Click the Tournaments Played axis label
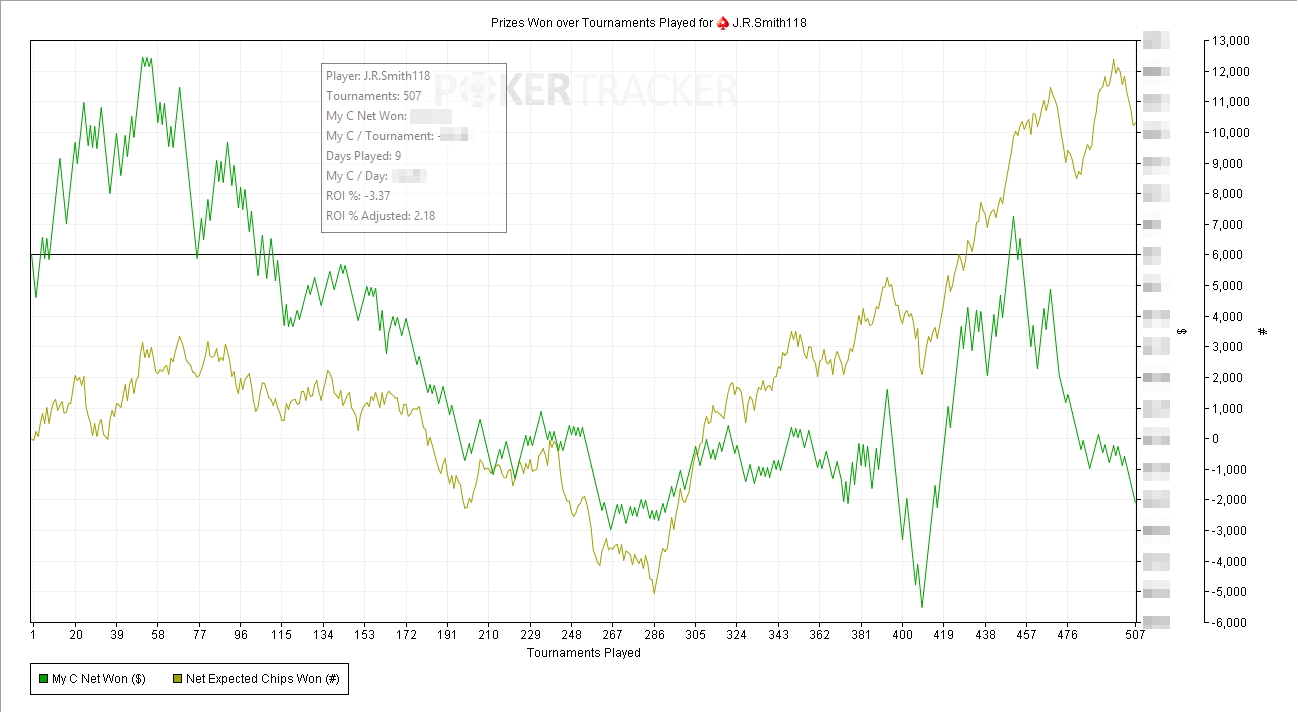 (x=583, y=653)
